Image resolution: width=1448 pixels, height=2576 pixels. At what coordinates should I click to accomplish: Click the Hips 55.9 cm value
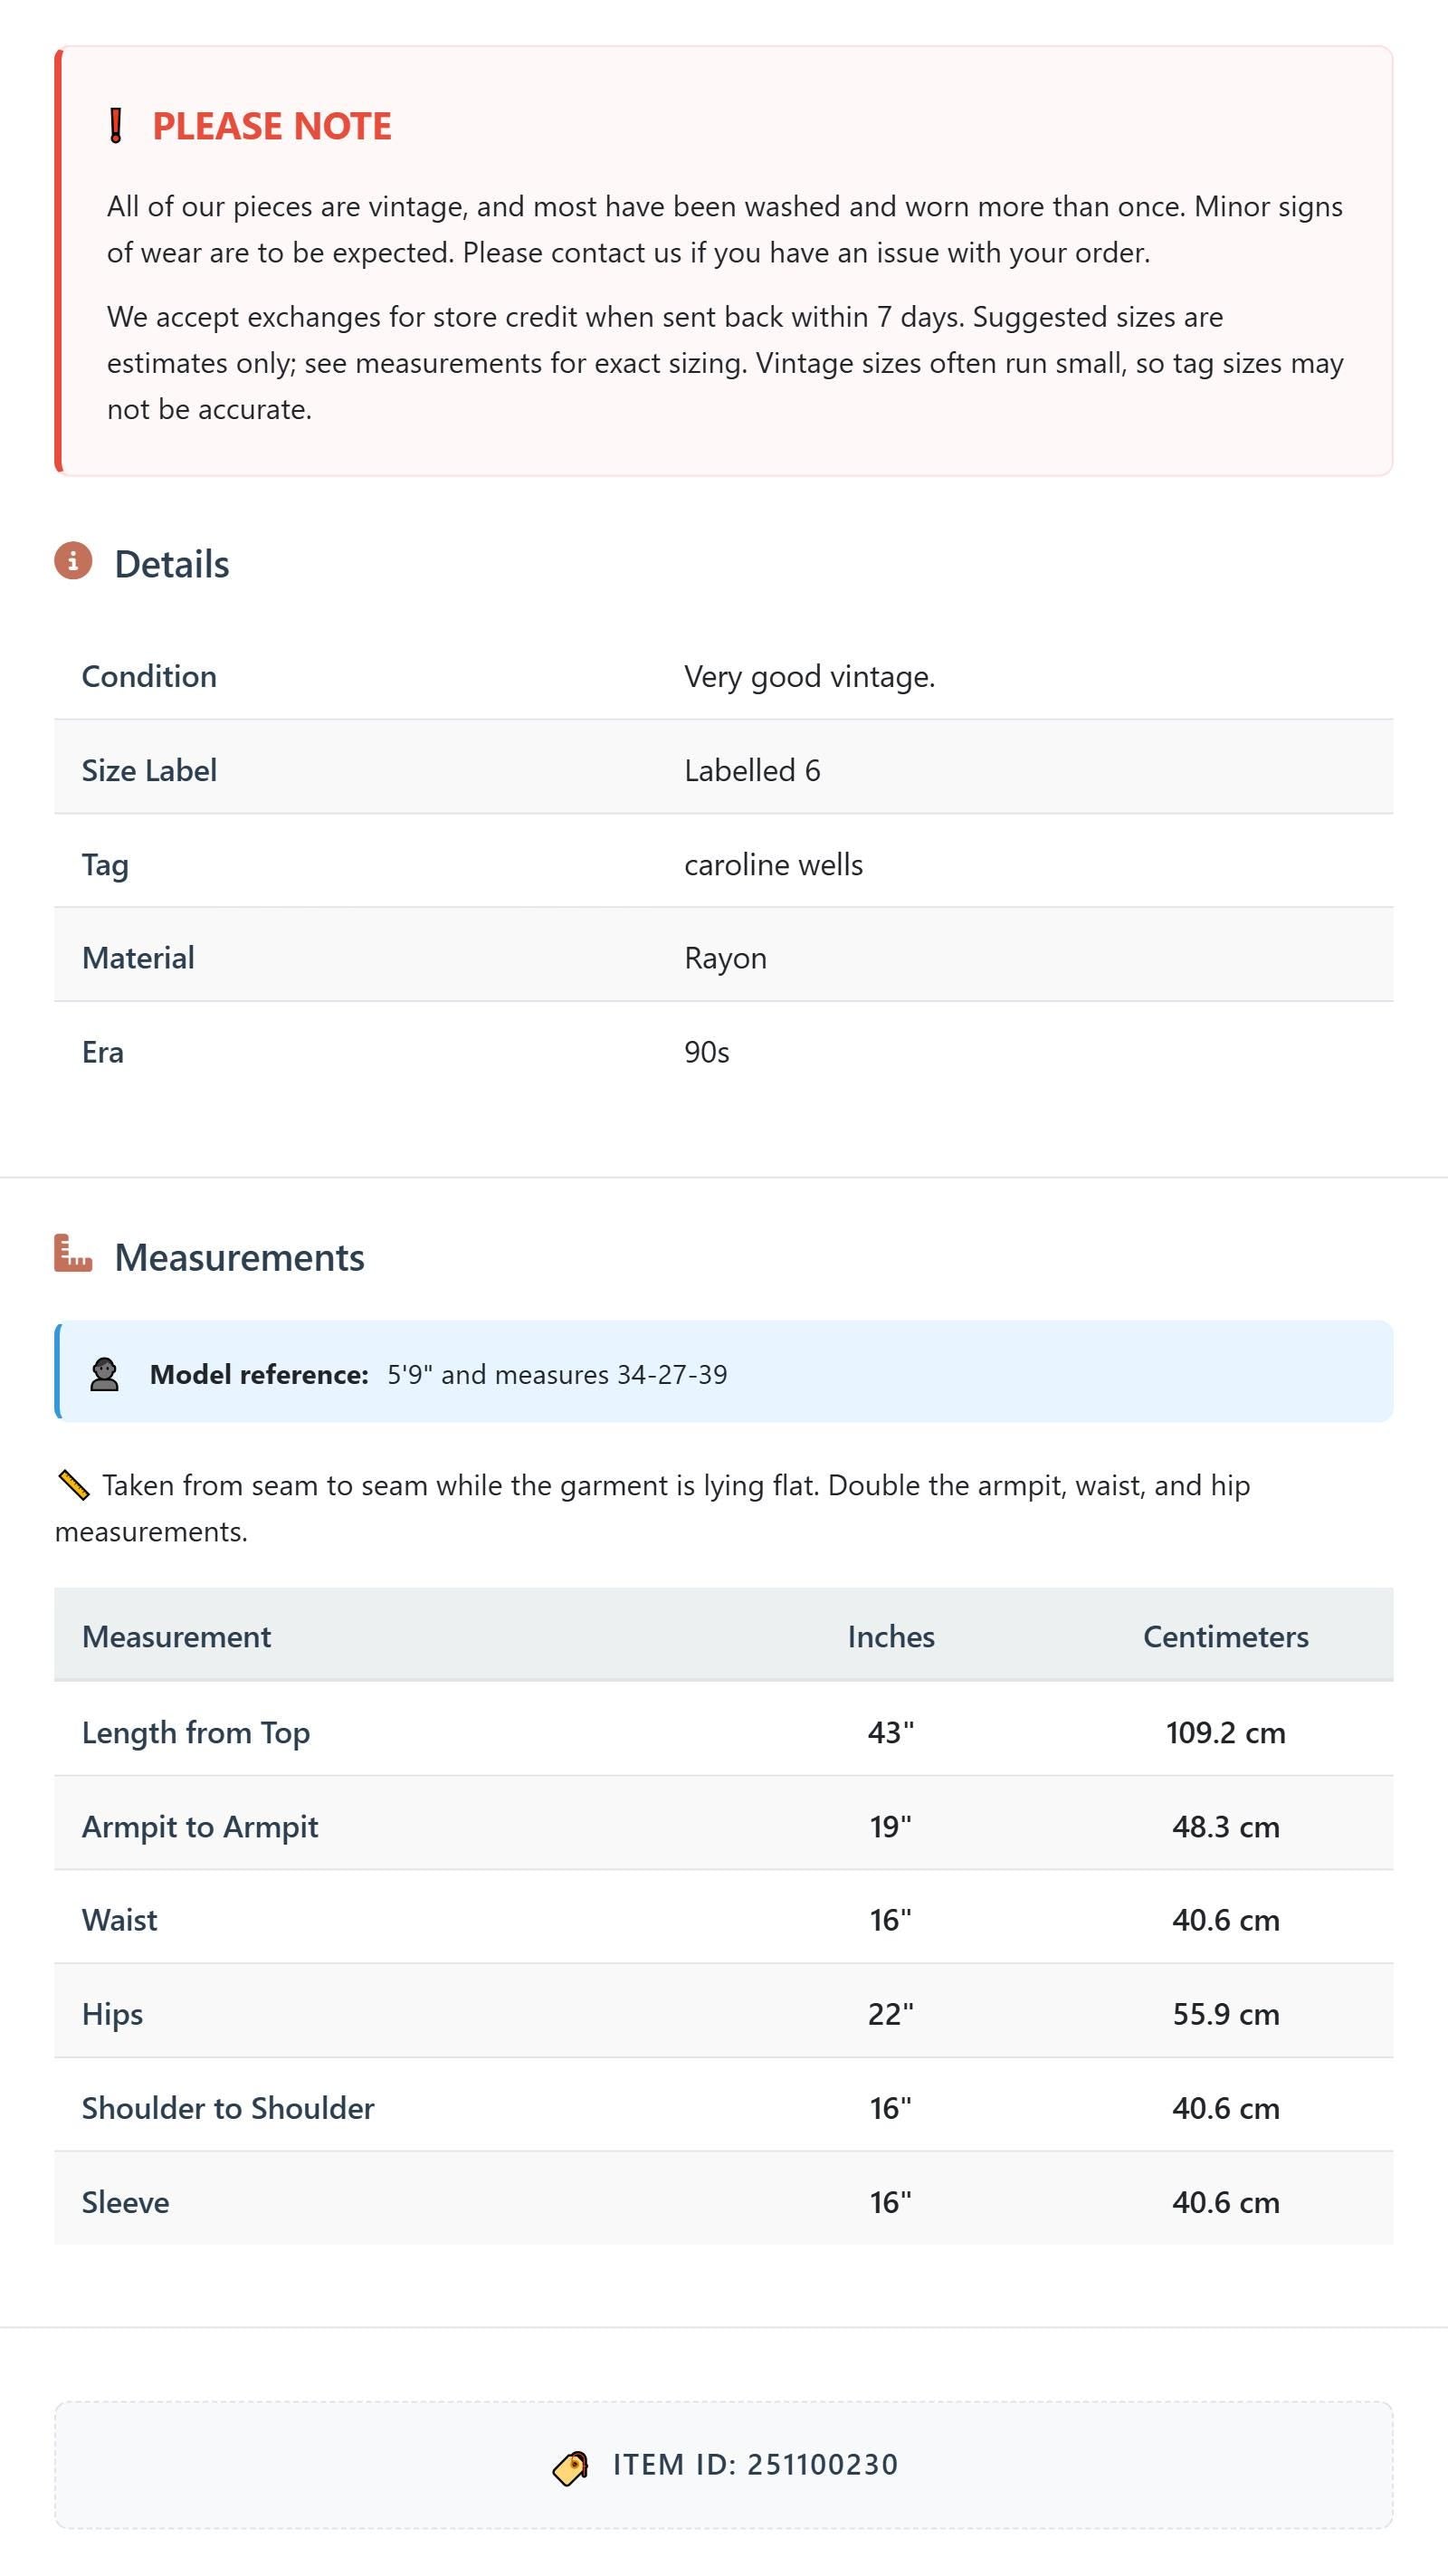1226,2014
